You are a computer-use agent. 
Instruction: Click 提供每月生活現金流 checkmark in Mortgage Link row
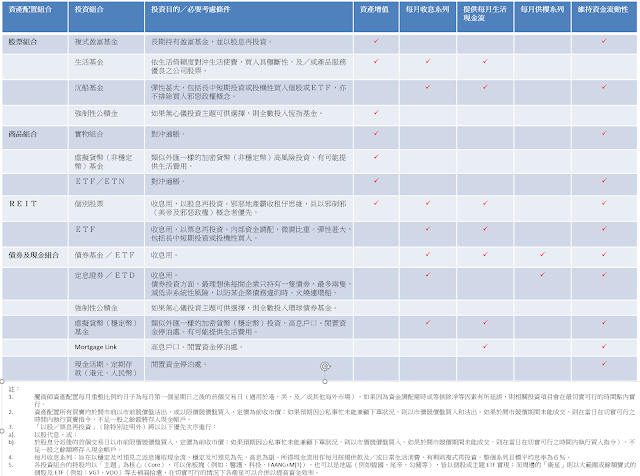pos(485,346)
